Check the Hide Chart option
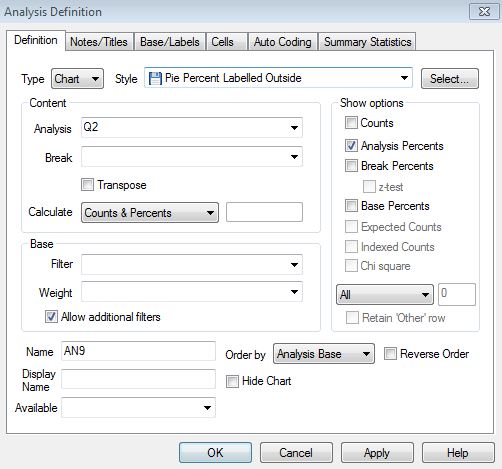The height and width of the screenshot is (469, 502). pyautogui.click(x=232, y=381)
